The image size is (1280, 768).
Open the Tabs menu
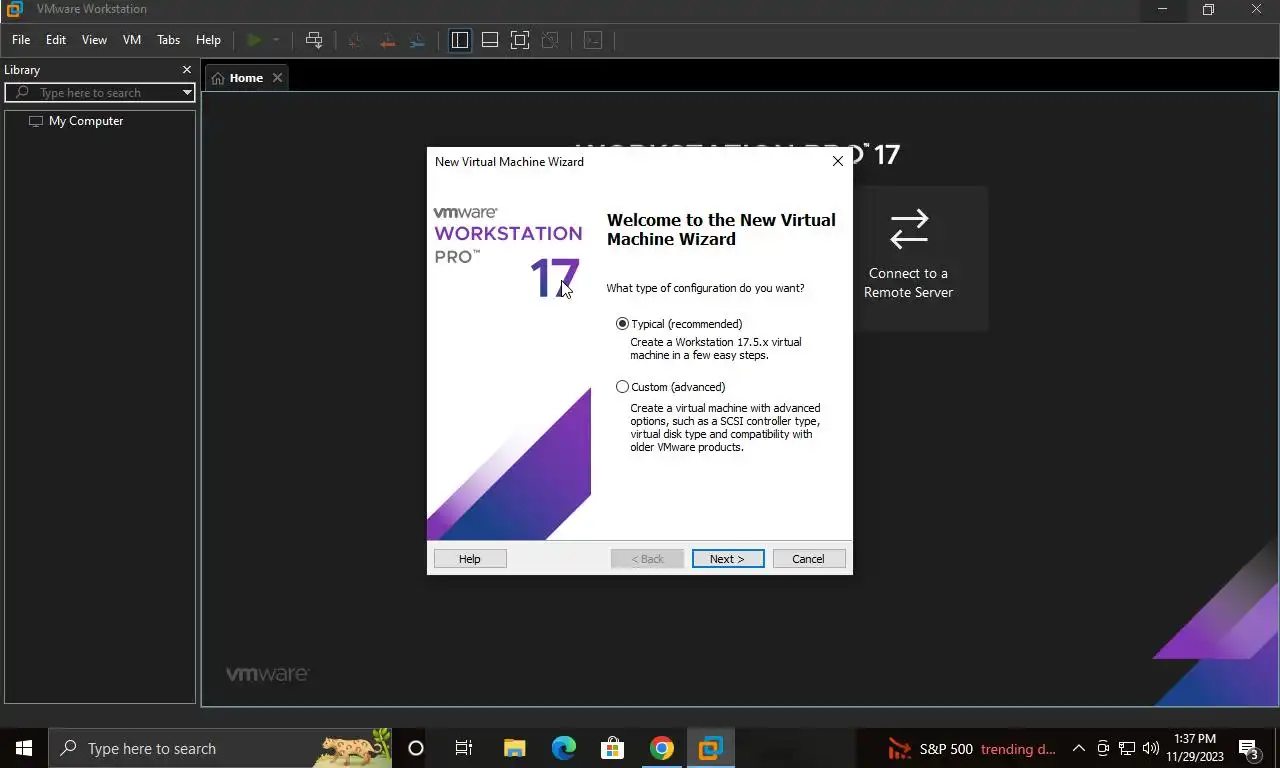[169, 40]
